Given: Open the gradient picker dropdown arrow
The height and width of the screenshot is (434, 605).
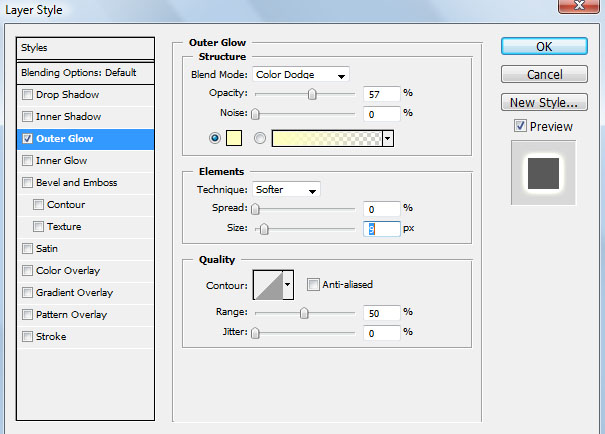Looking at the screenshot, I should (x=388, y=138).
